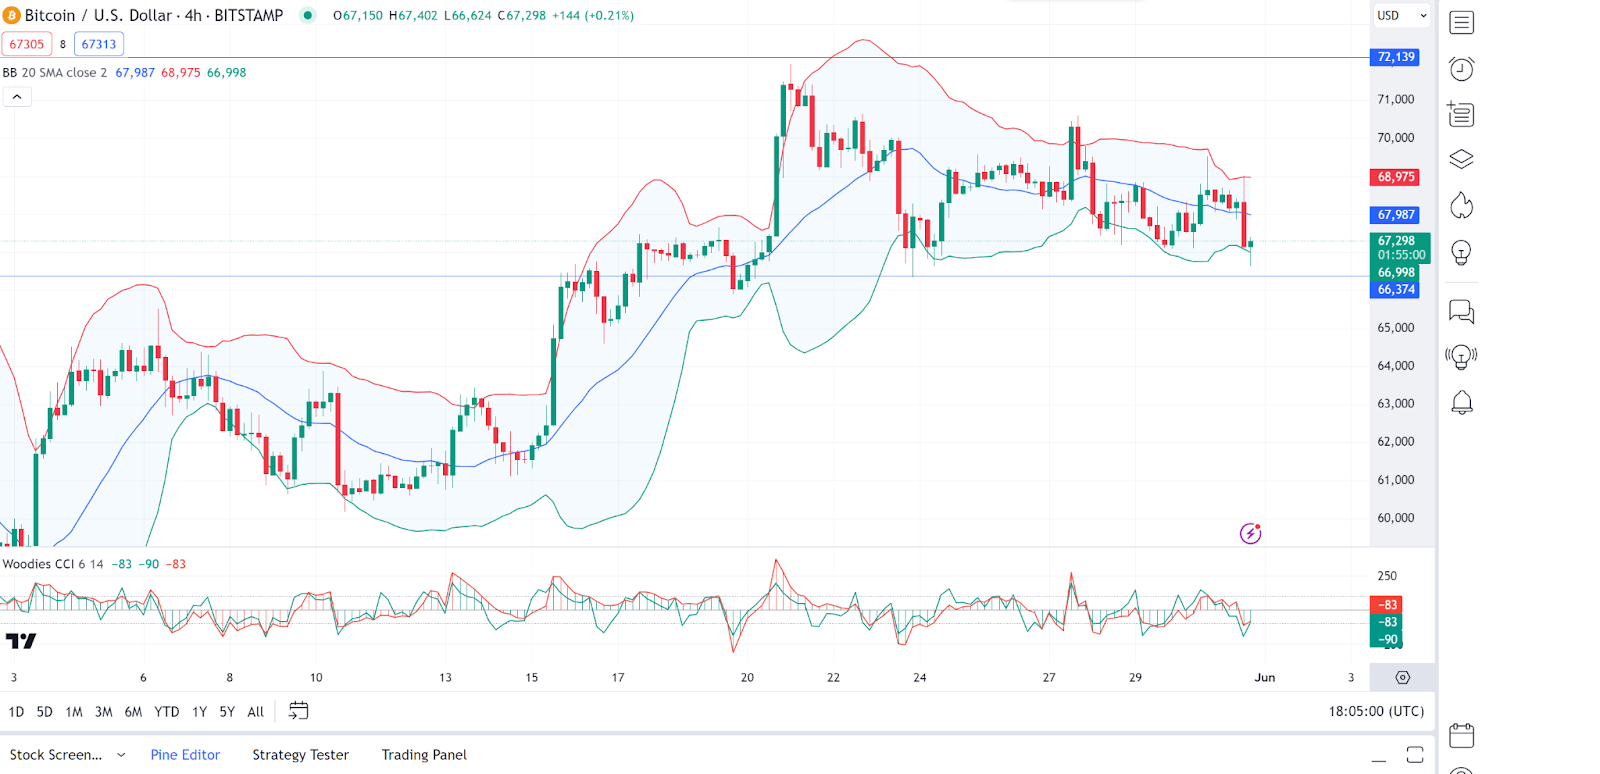Click the 70,000 price axis label

click(1396, 138)
